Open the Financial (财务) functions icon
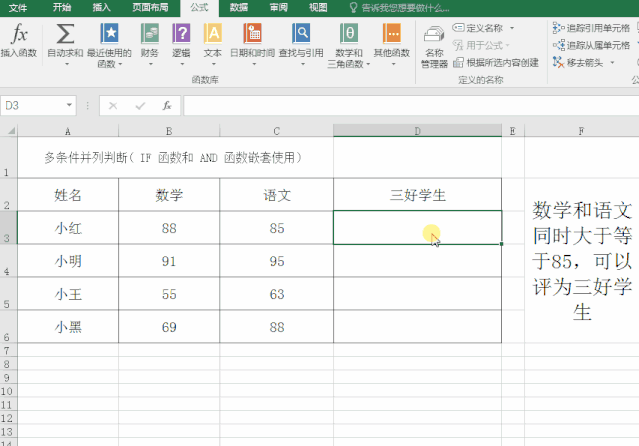The image size is (639, 446). pos(150,33)
